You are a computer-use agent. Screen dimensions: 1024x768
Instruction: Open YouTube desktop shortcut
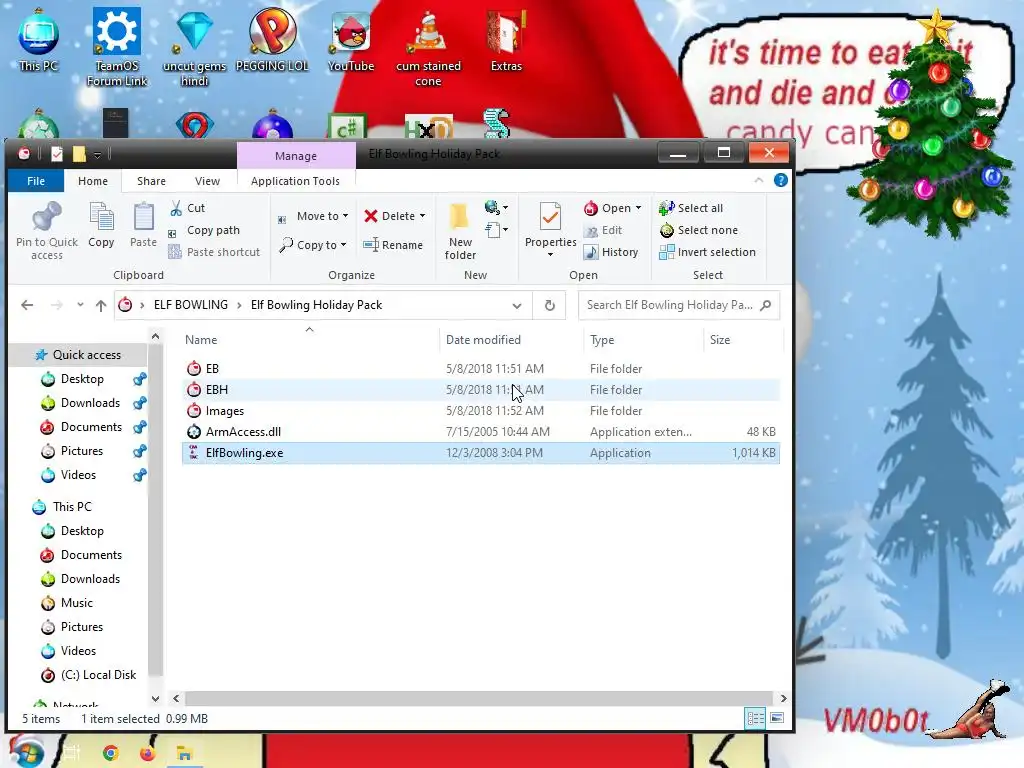tap(351, 42)
